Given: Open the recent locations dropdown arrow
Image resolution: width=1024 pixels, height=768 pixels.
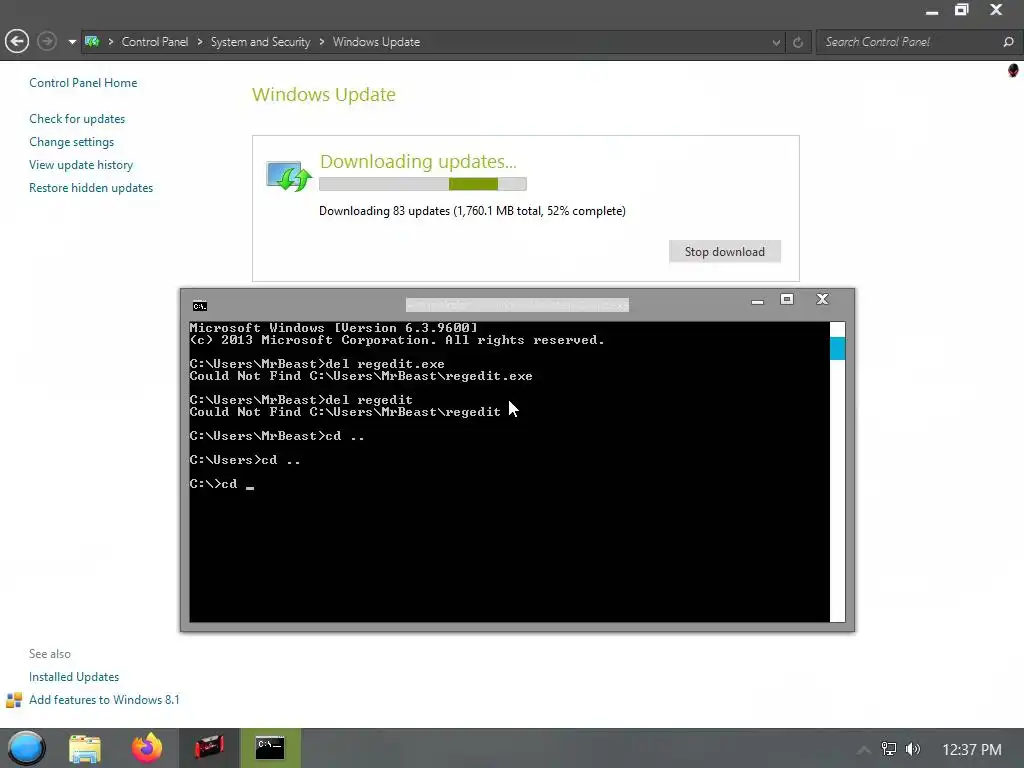Looking at the screenshot, I should coord(72,42).
